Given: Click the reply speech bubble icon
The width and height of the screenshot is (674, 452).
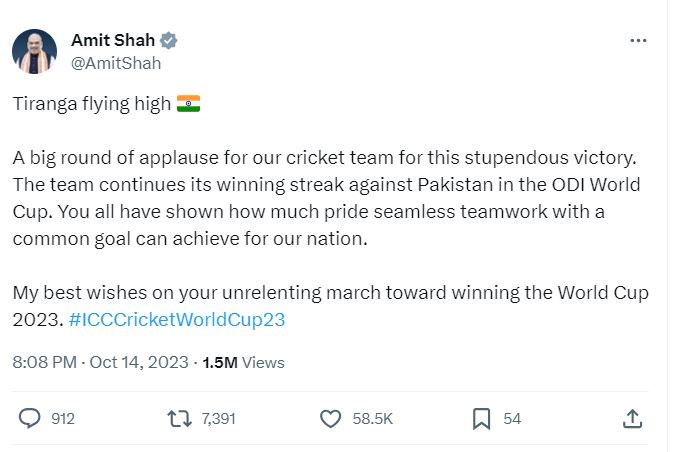Looking at the screenshot, I should 30,419.
